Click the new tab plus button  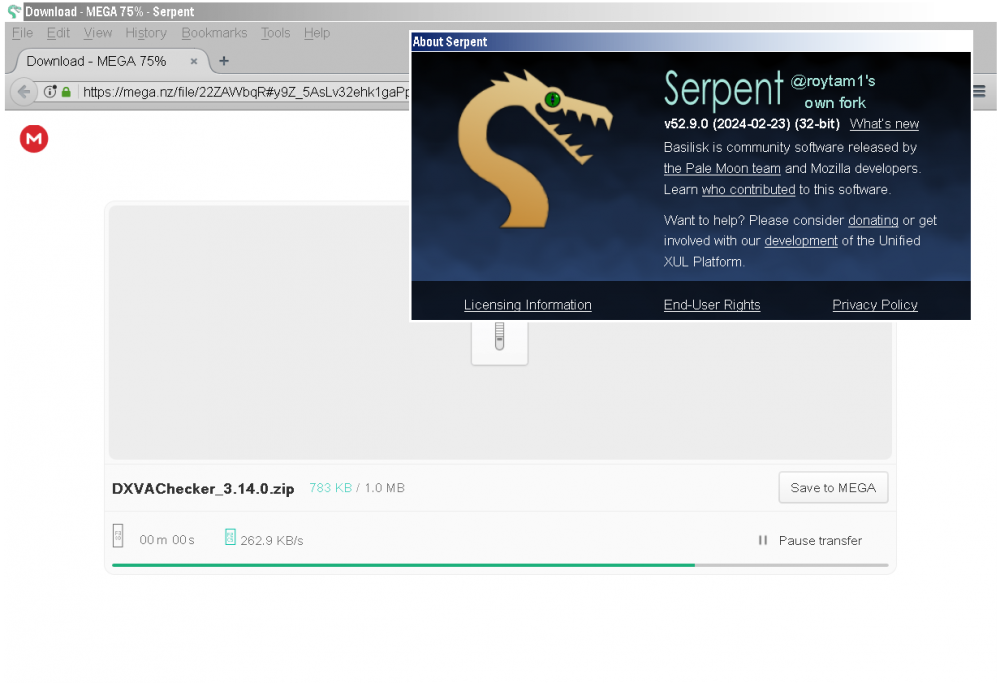coord(224,61)
